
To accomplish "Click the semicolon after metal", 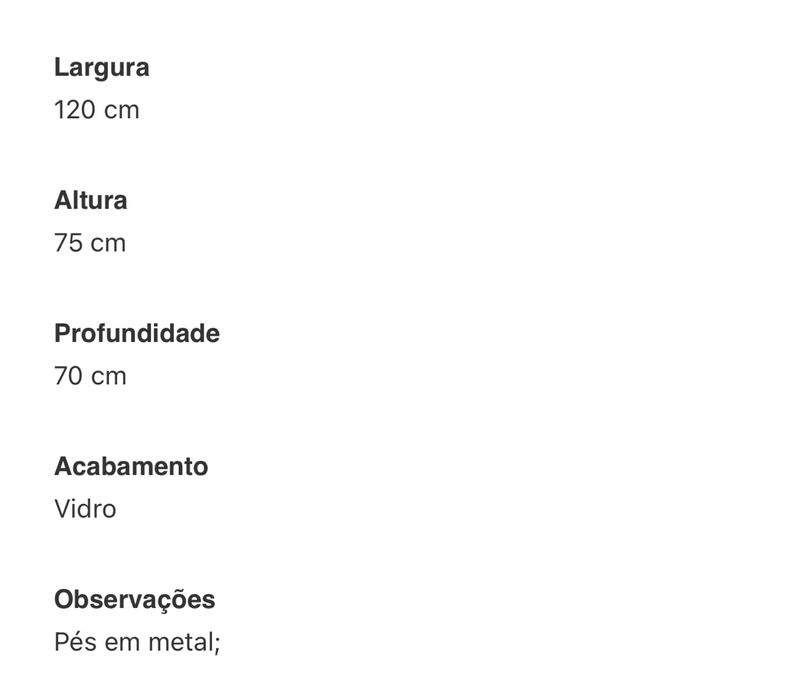I will click(x=215, y=644).
